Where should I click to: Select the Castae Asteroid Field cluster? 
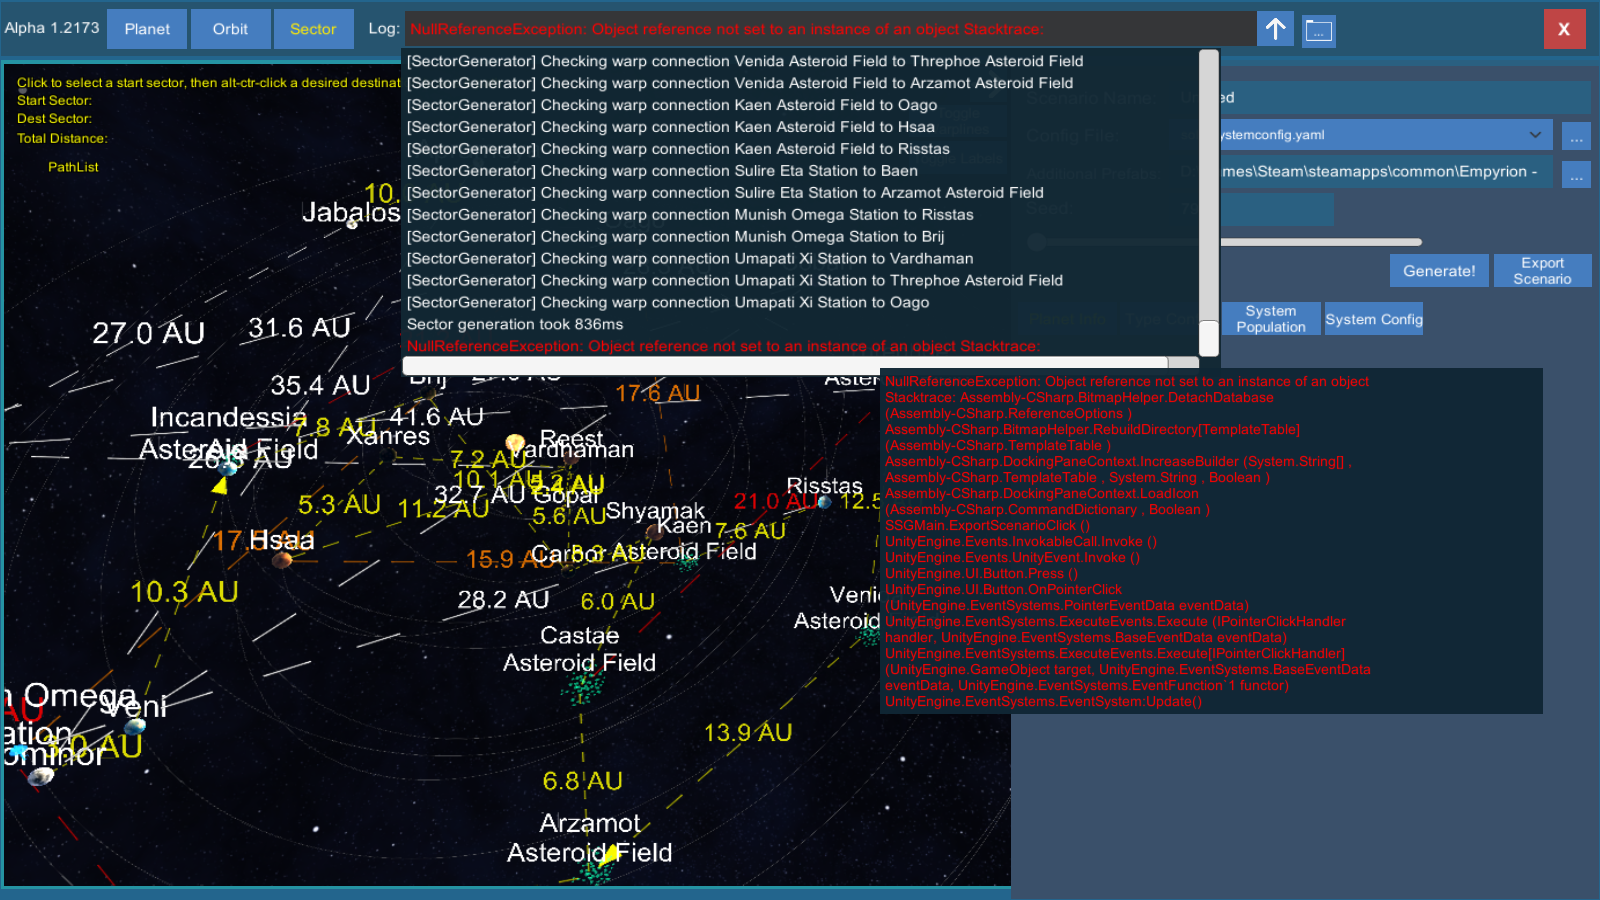582,686
